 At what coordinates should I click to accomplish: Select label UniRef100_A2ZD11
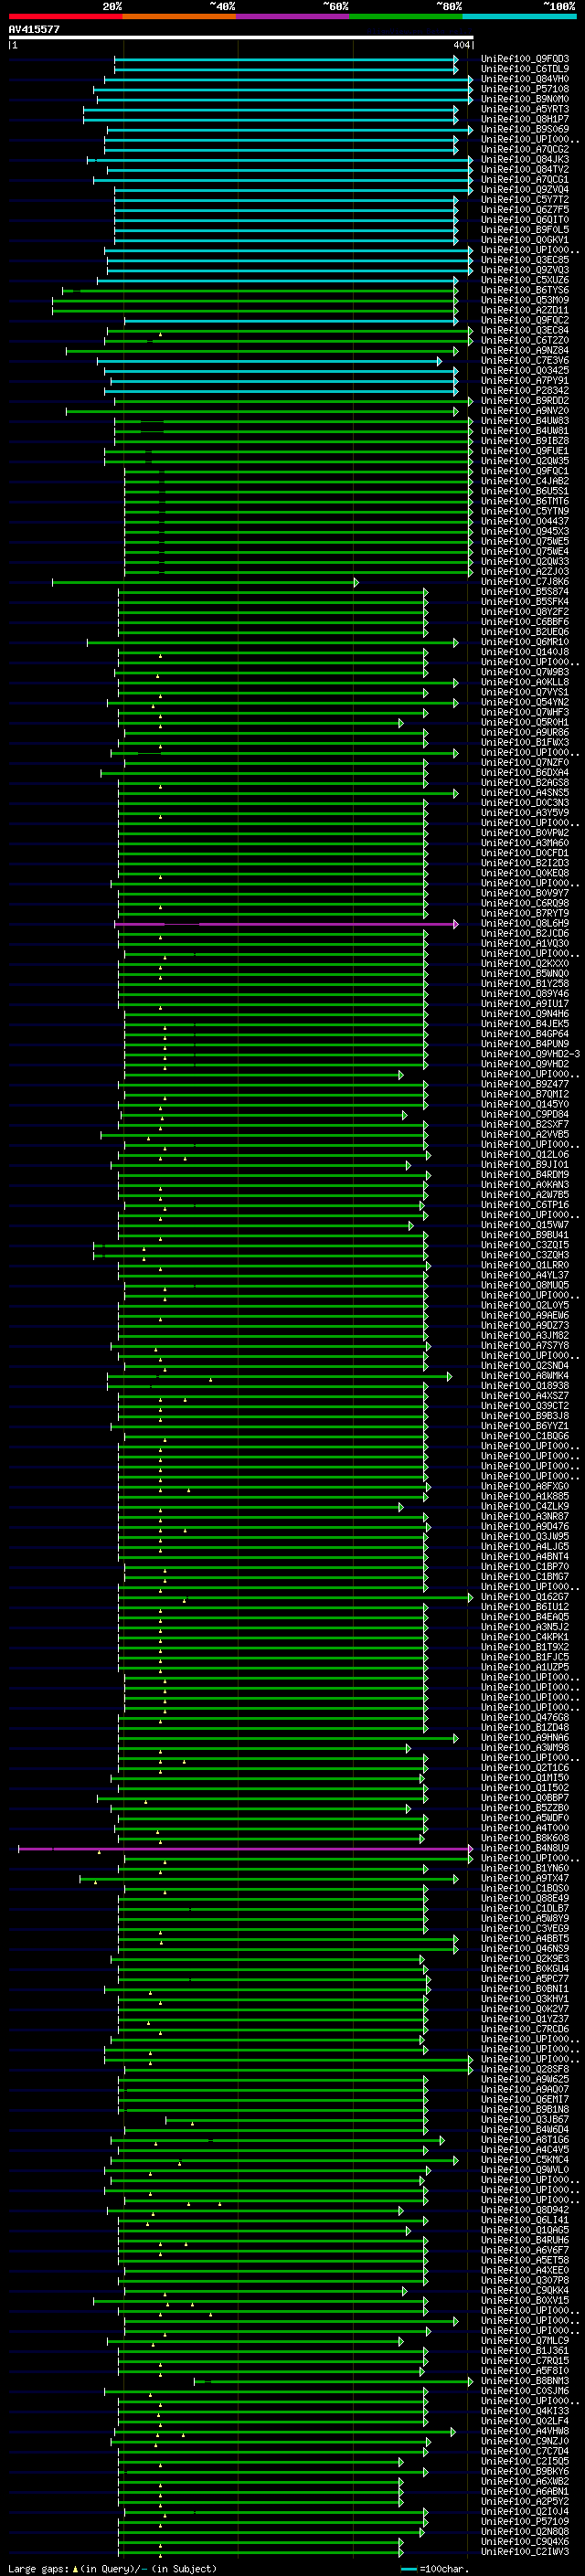pyautogui.click(x=525, y=310)
